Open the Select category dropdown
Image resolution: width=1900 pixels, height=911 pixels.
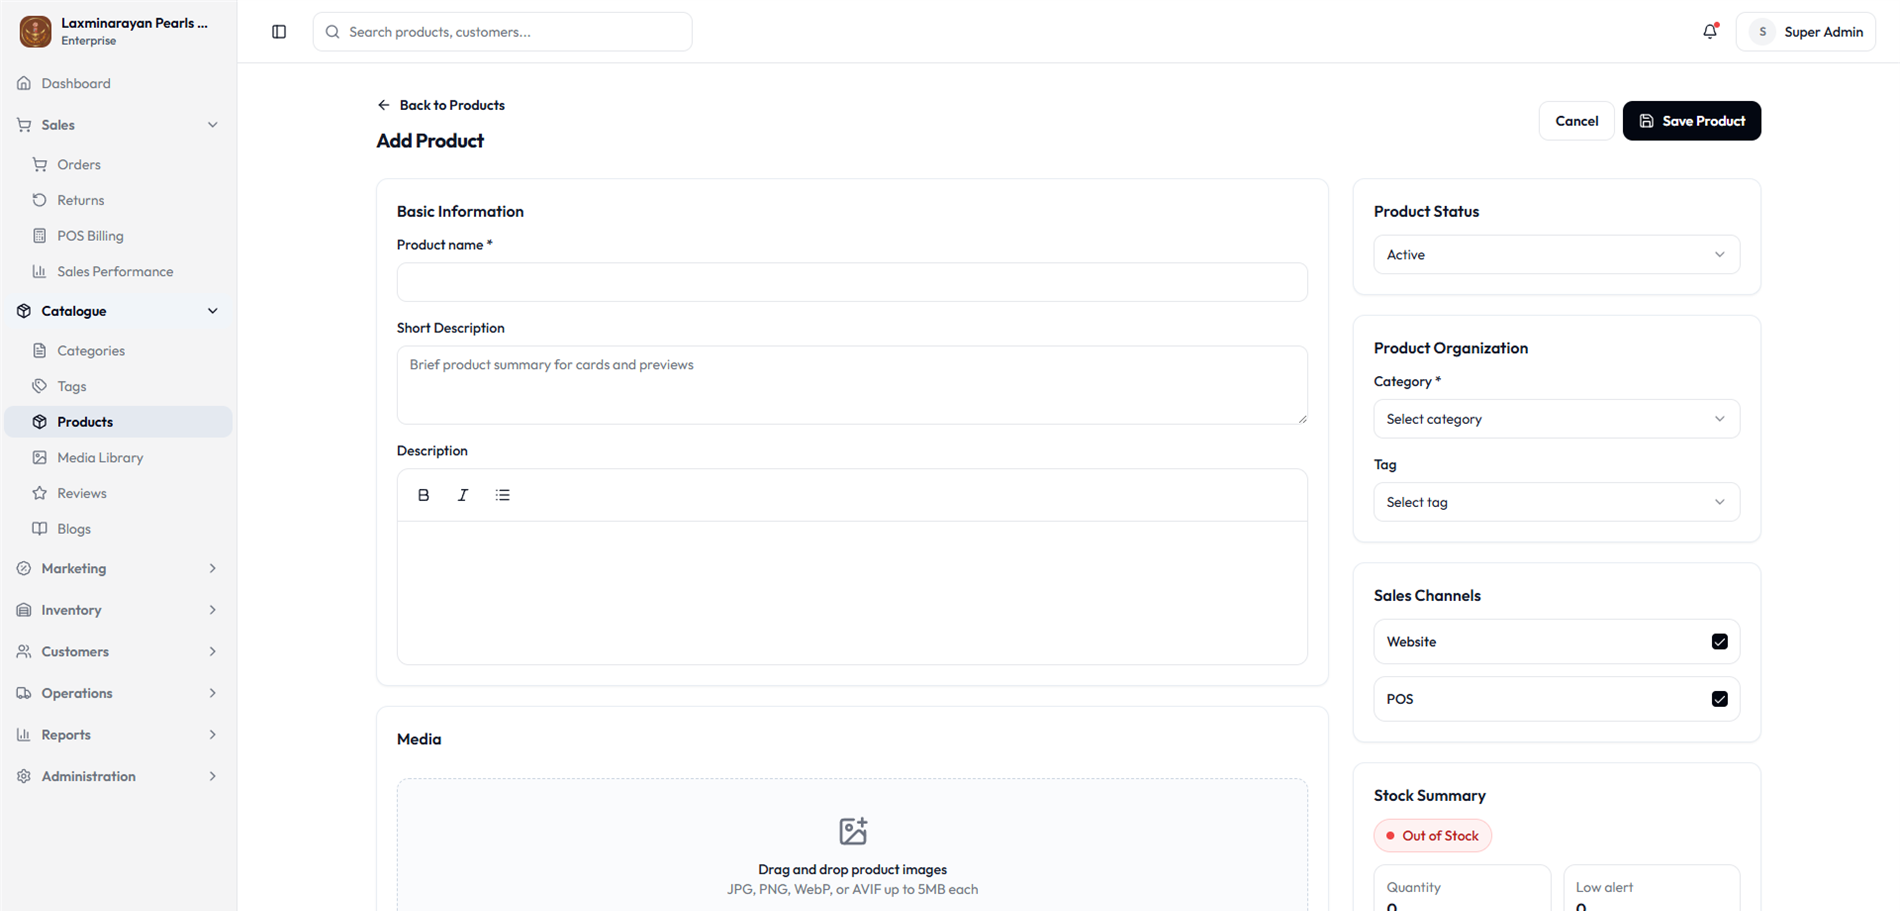tap(1556, 419)
